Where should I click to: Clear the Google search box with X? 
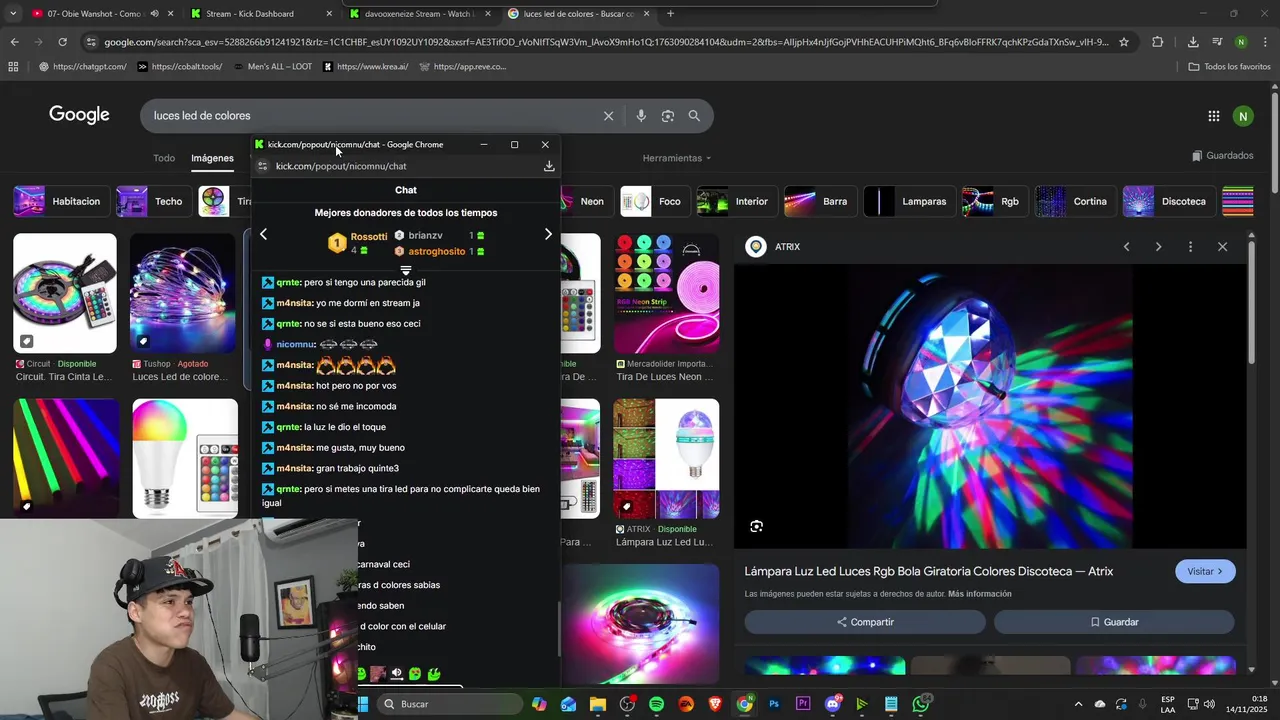click(x=608, y=116)
